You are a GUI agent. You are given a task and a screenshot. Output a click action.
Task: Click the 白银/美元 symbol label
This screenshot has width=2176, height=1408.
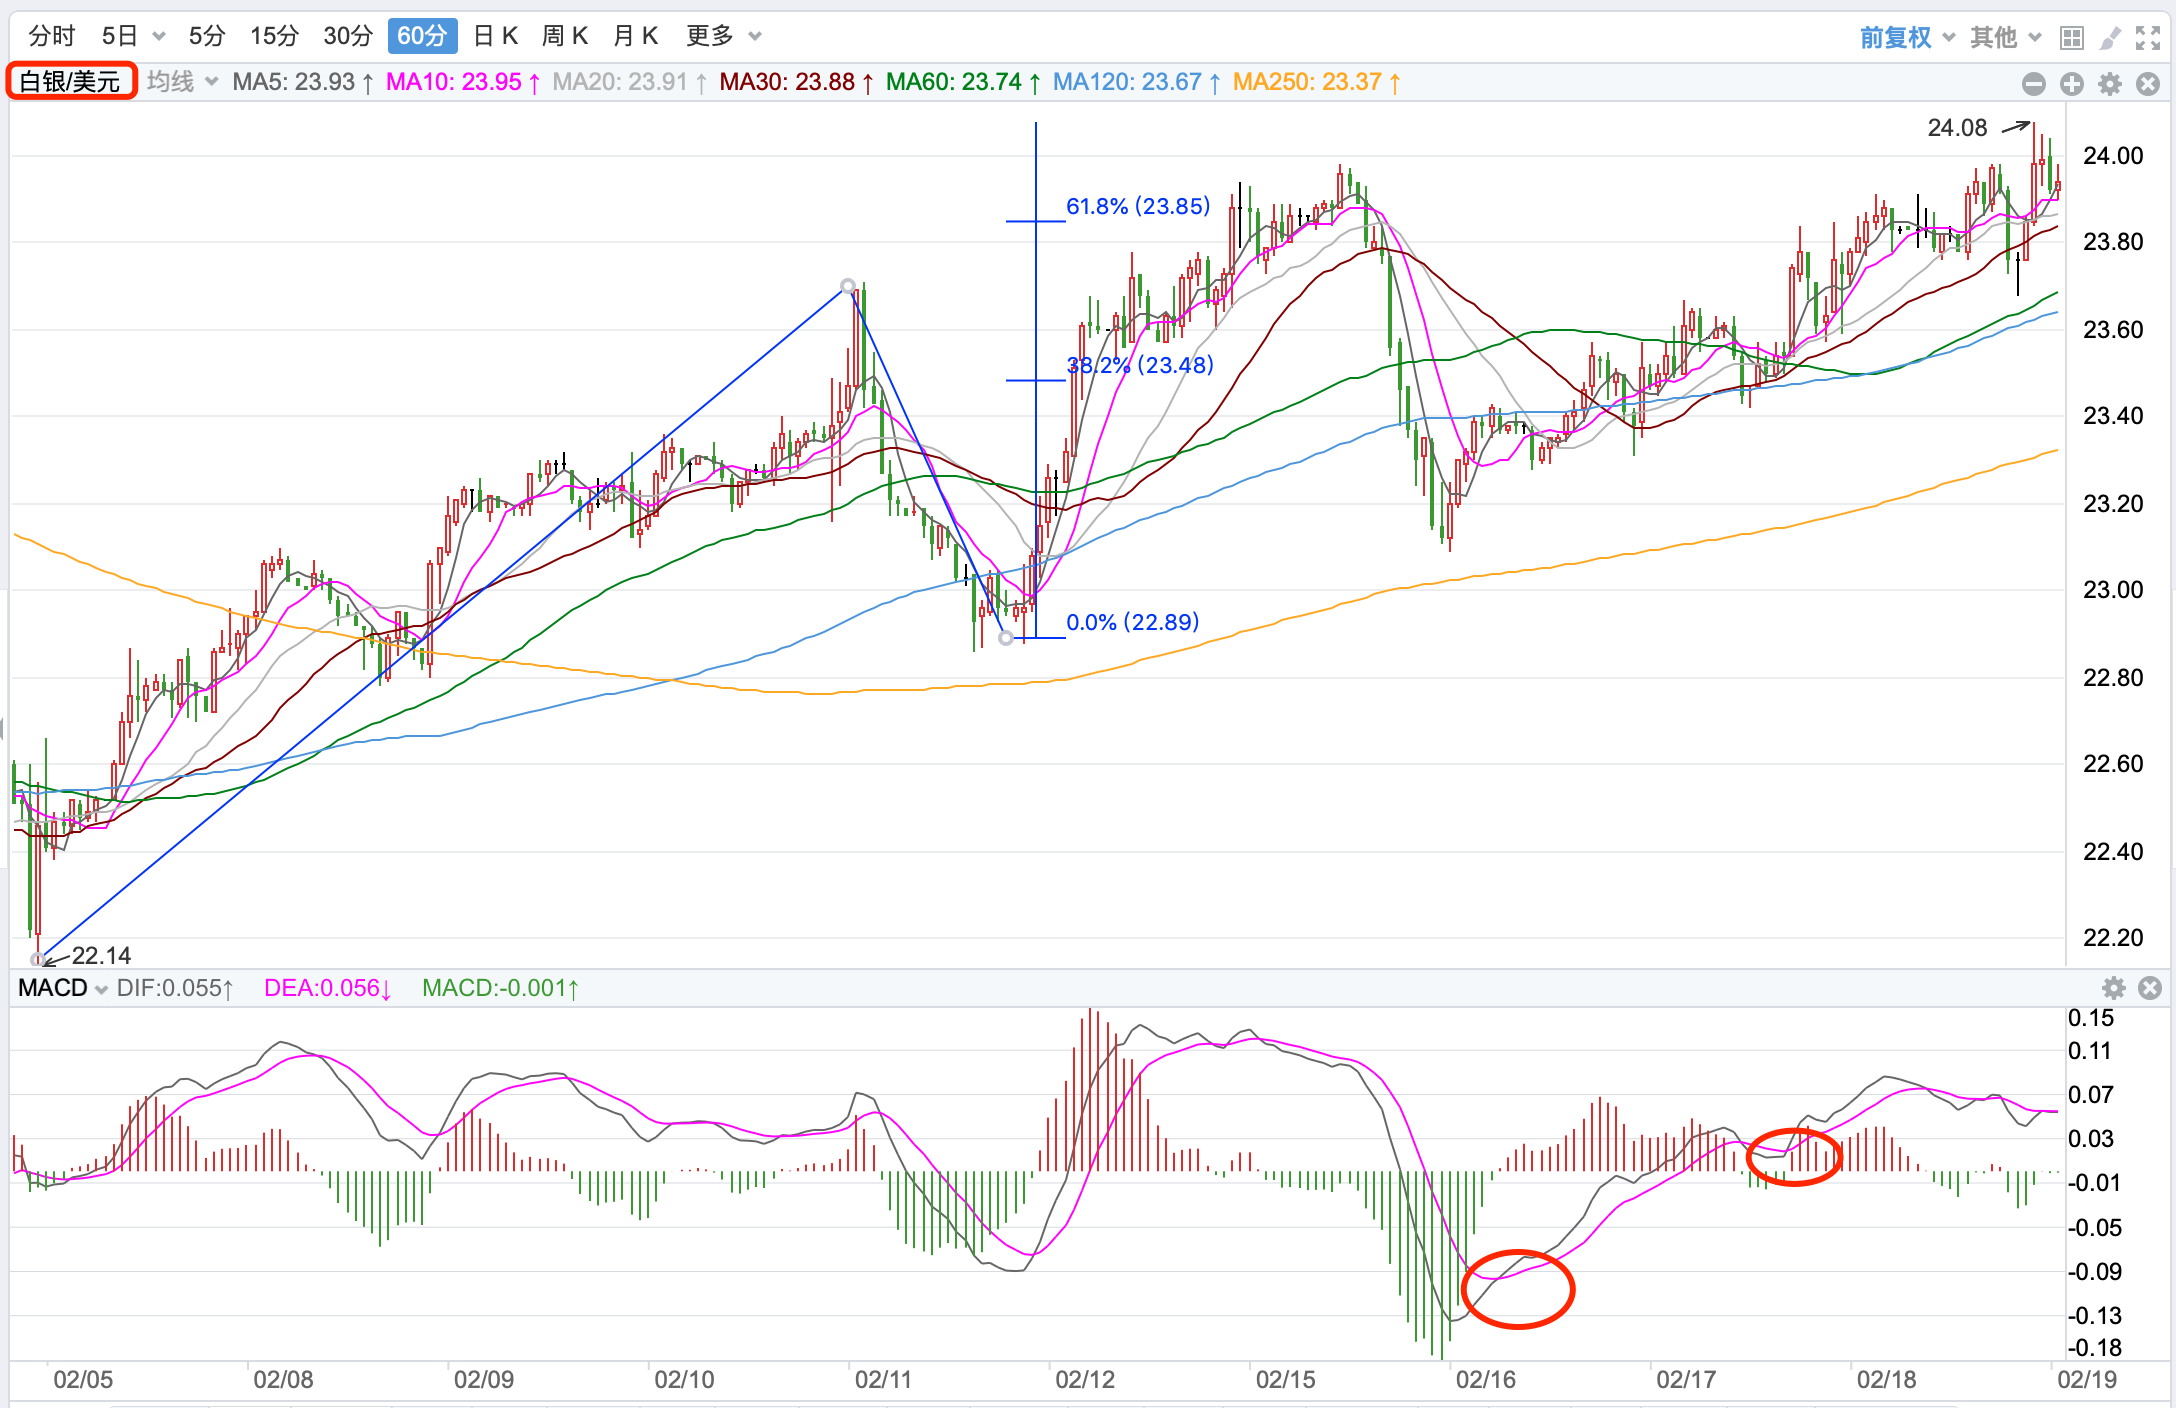click(x=71, y=81)
